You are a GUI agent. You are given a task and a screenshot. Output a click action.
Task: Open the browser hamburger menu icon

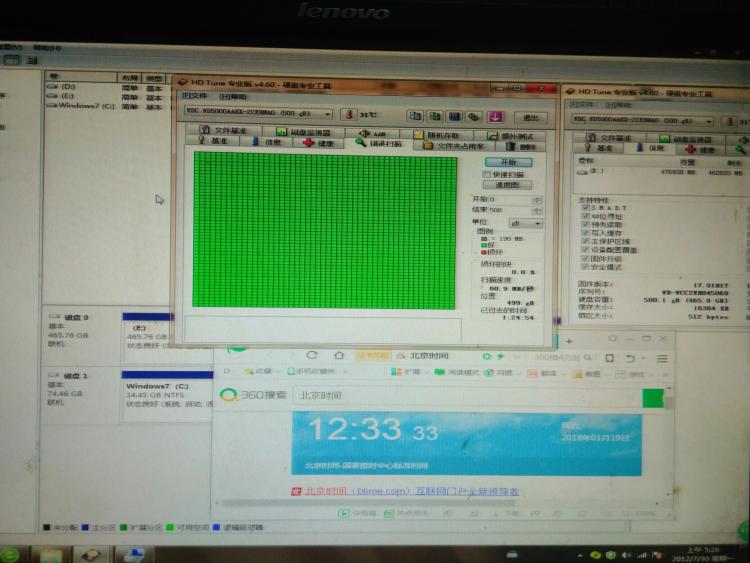pyautogui.click(x=662, y=358)
